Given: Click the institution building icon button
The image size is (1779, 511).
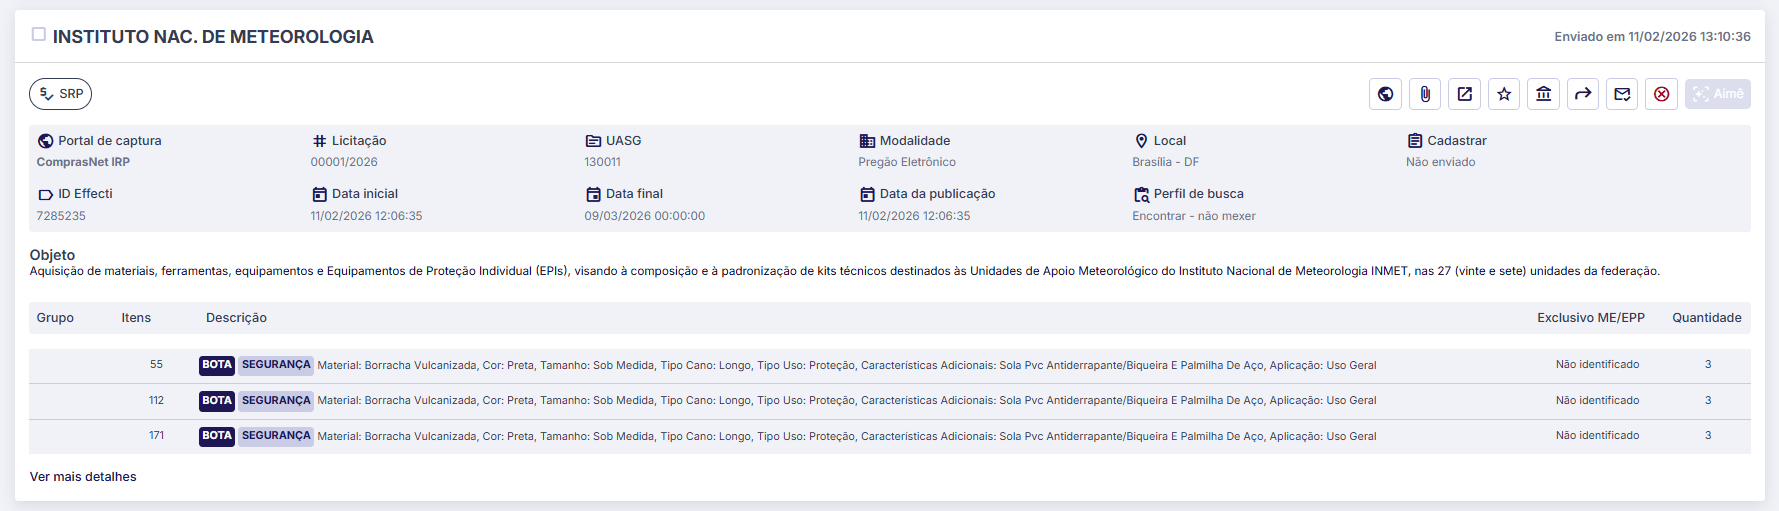Looking at the screenshot, I should pos(1543,94).
